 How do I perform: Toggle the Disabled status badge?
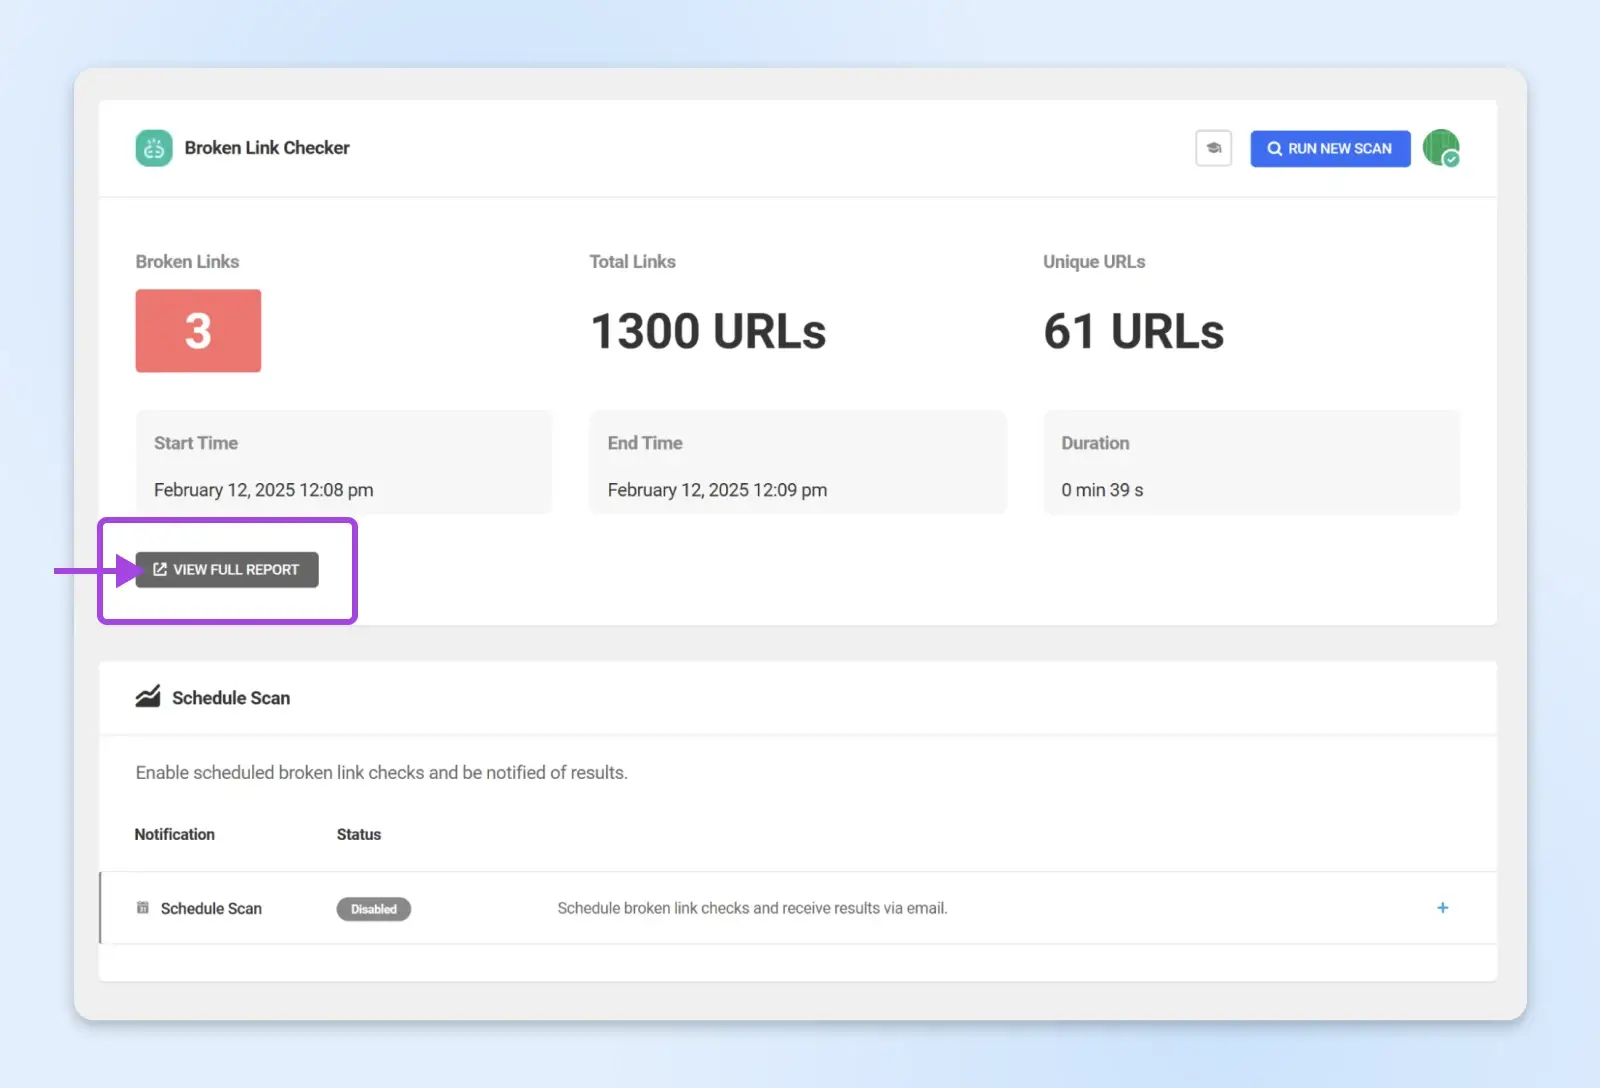[373, 909]
